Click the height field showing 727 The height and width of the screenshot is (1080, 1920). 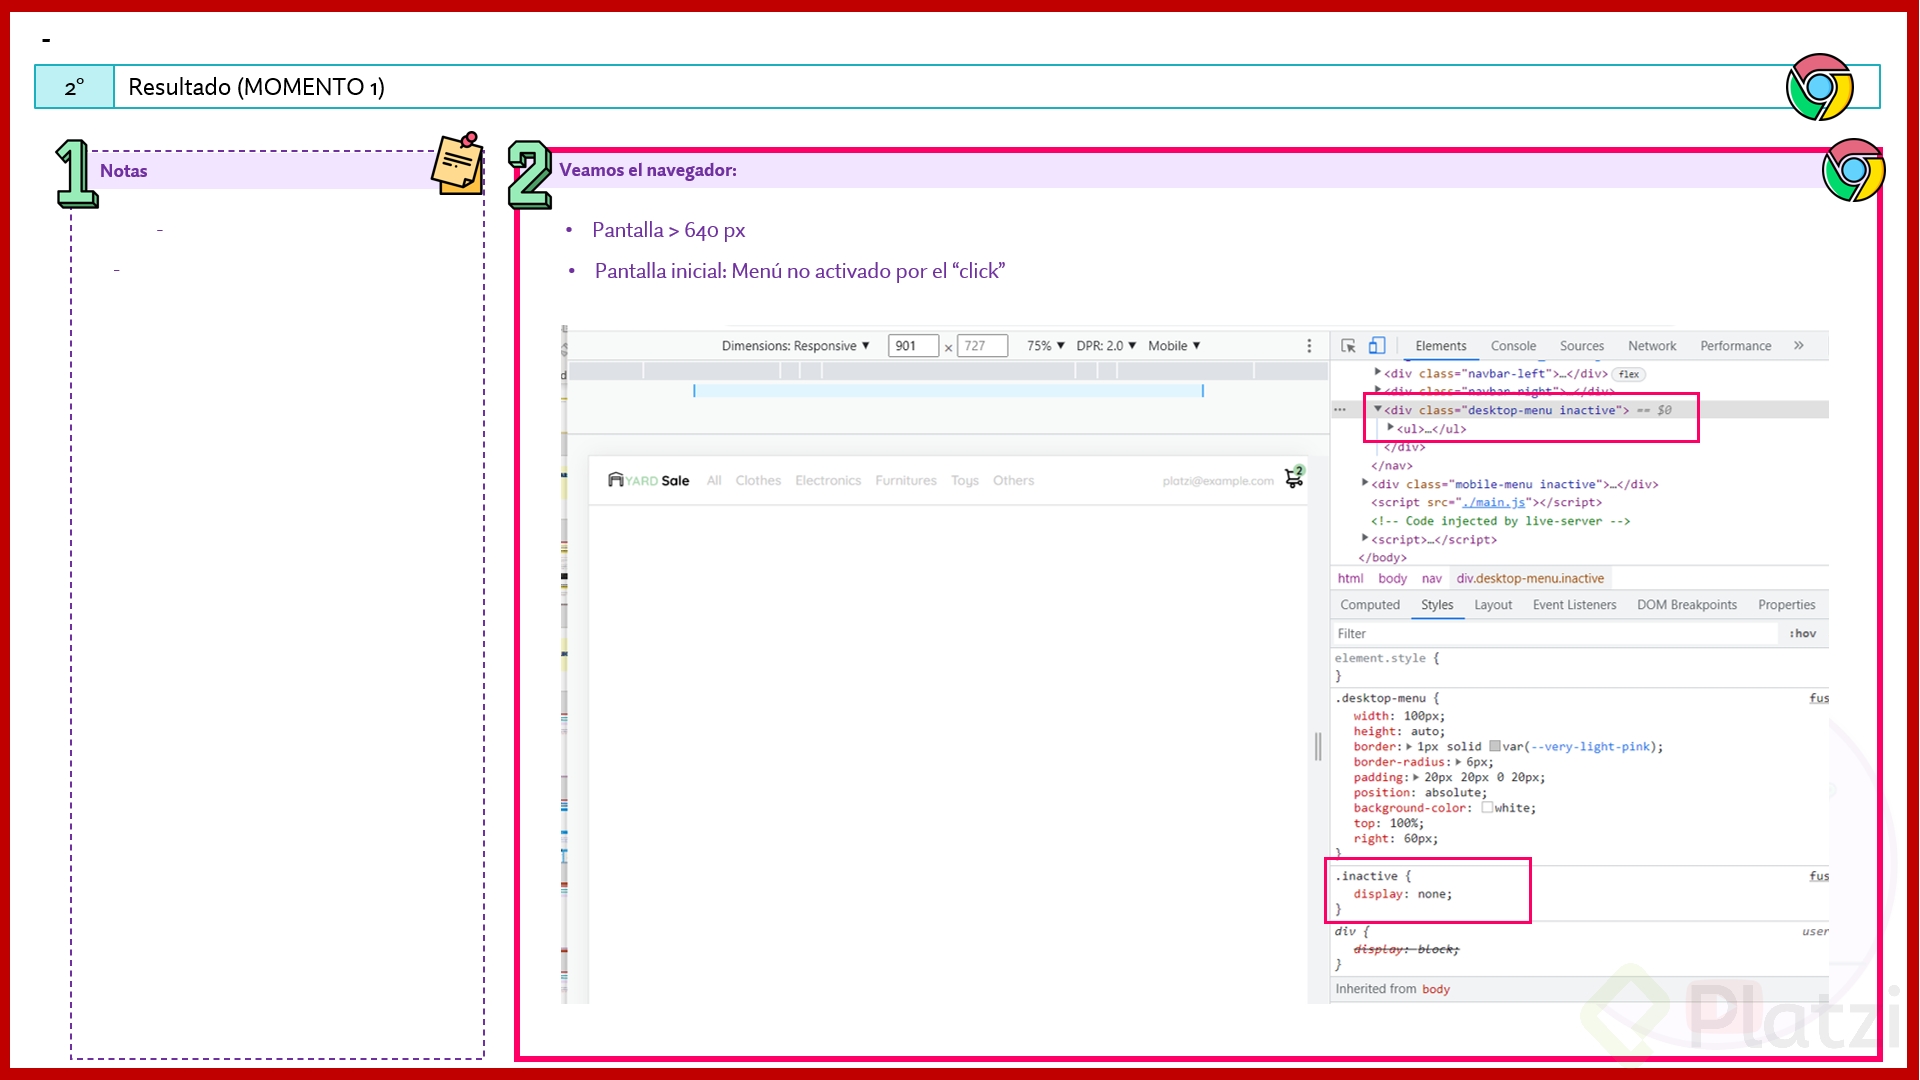[x=982, y=346]
